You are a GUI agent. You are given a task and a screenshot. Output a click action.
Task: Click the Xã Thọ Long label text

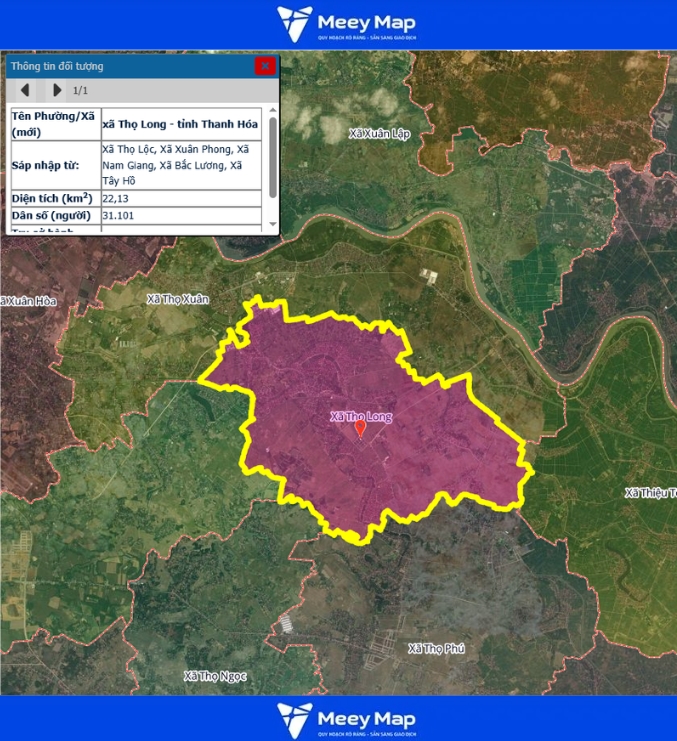tap(361, 416)
